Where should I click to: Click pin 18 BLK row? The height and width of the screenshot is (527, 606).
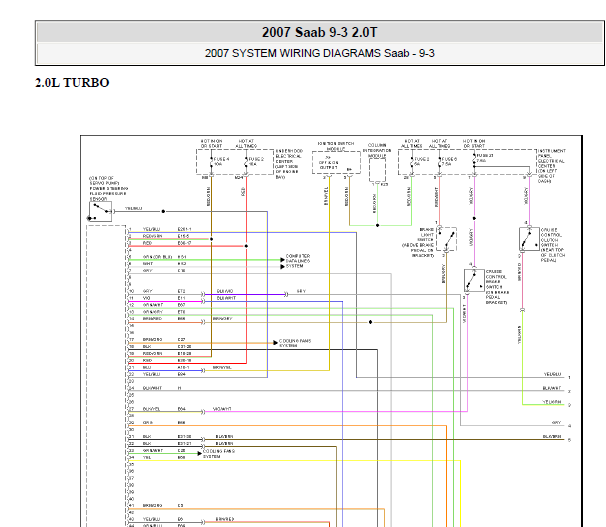(160, 347)
